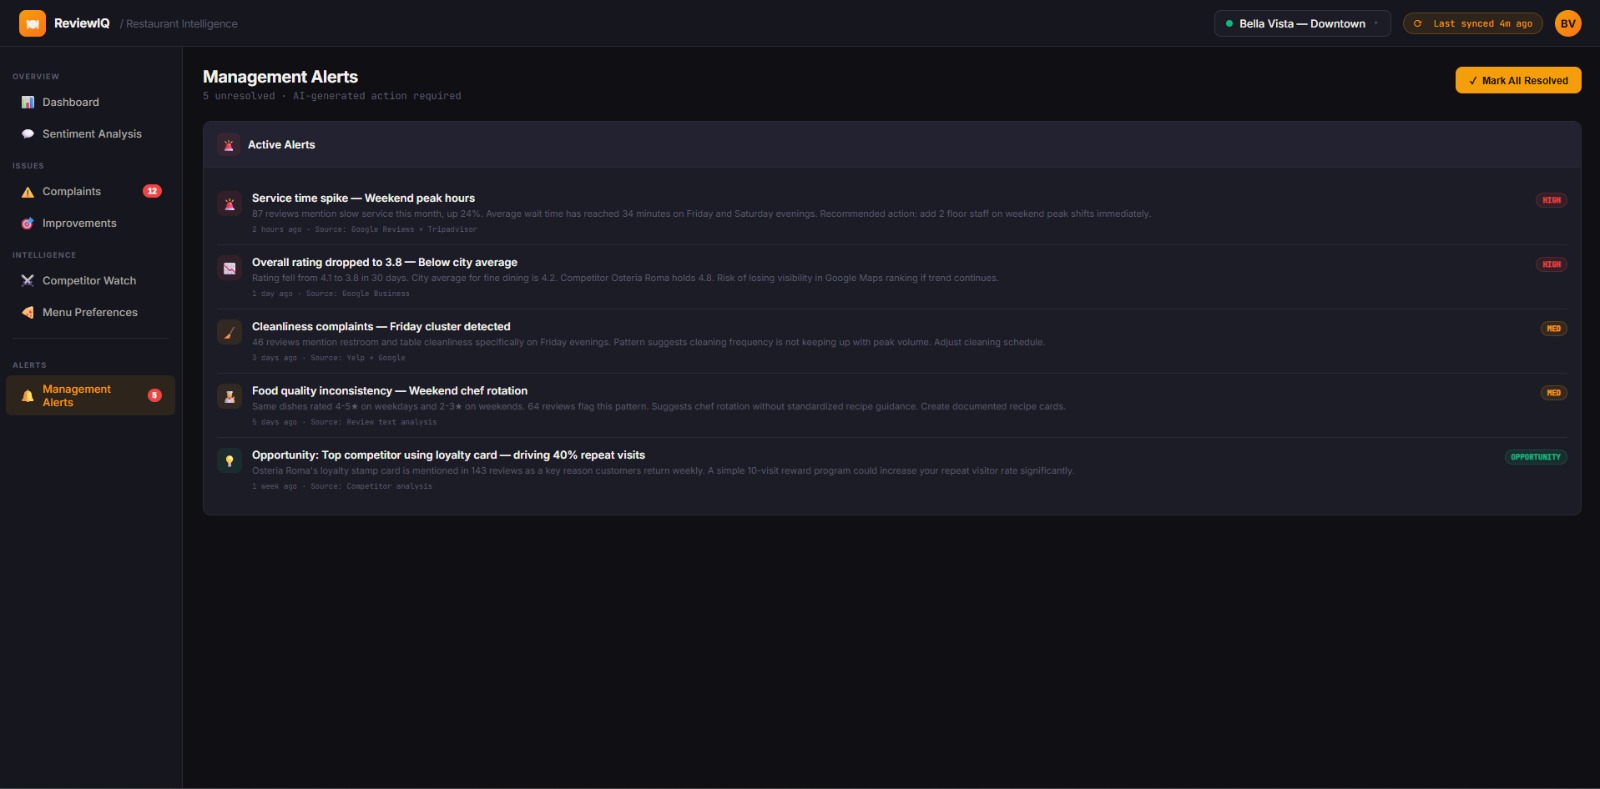
Task: Click the siren icon beside Service time spike
Action: coord(230,204)
